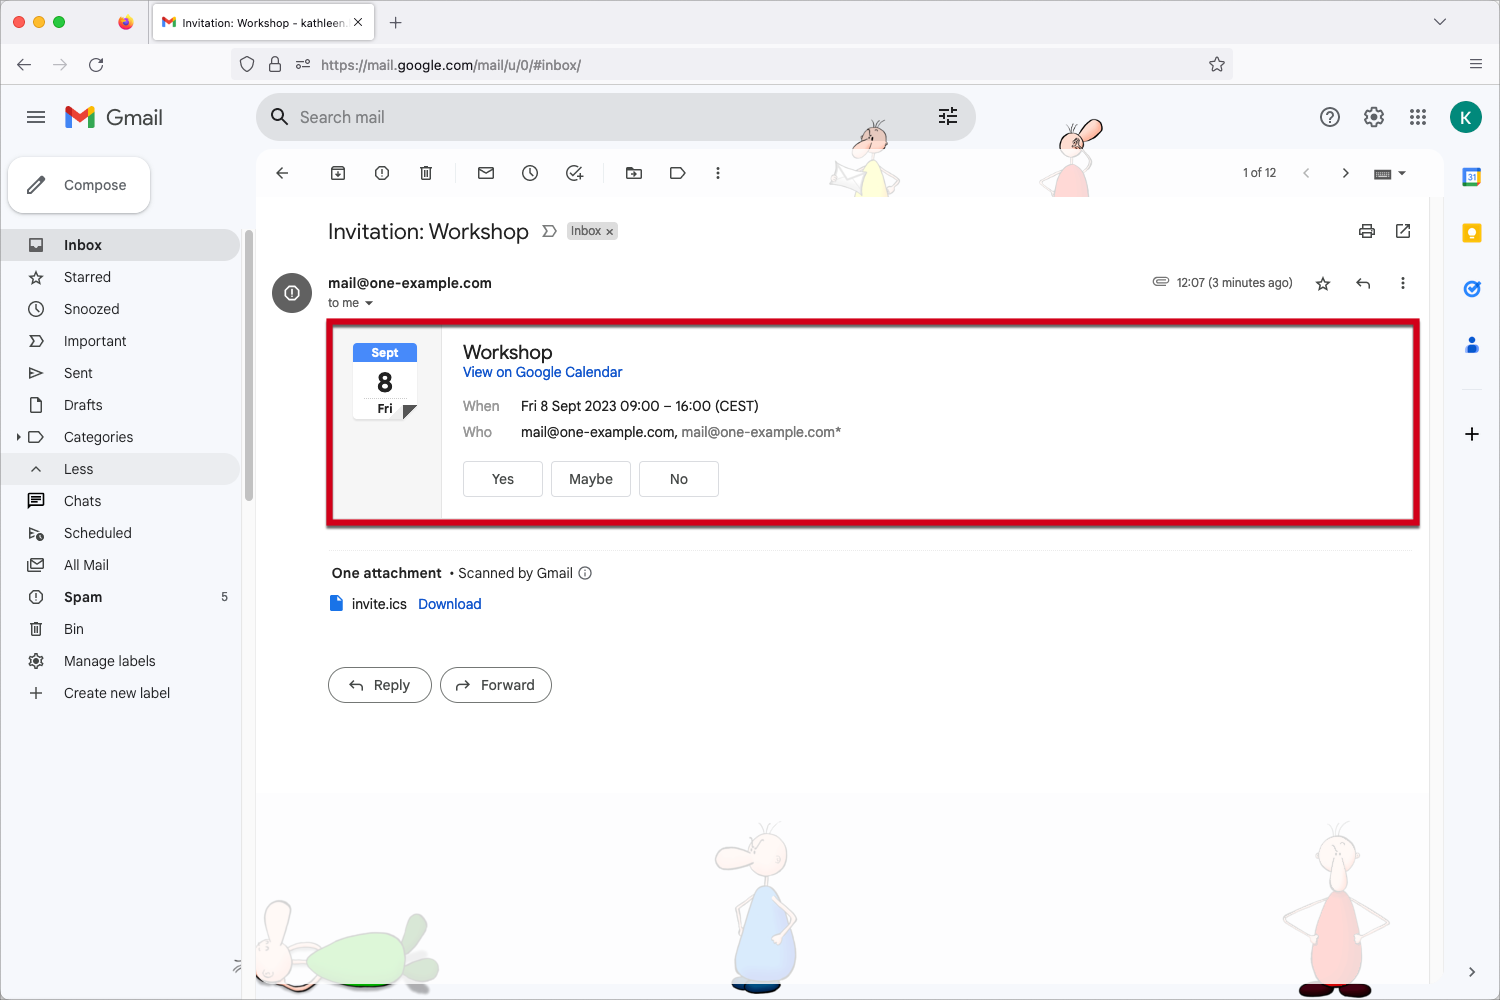Viewport: 1500px width, 1000px height.
Task: Open Google Keep in the side panel
Action: [1471, 232]
